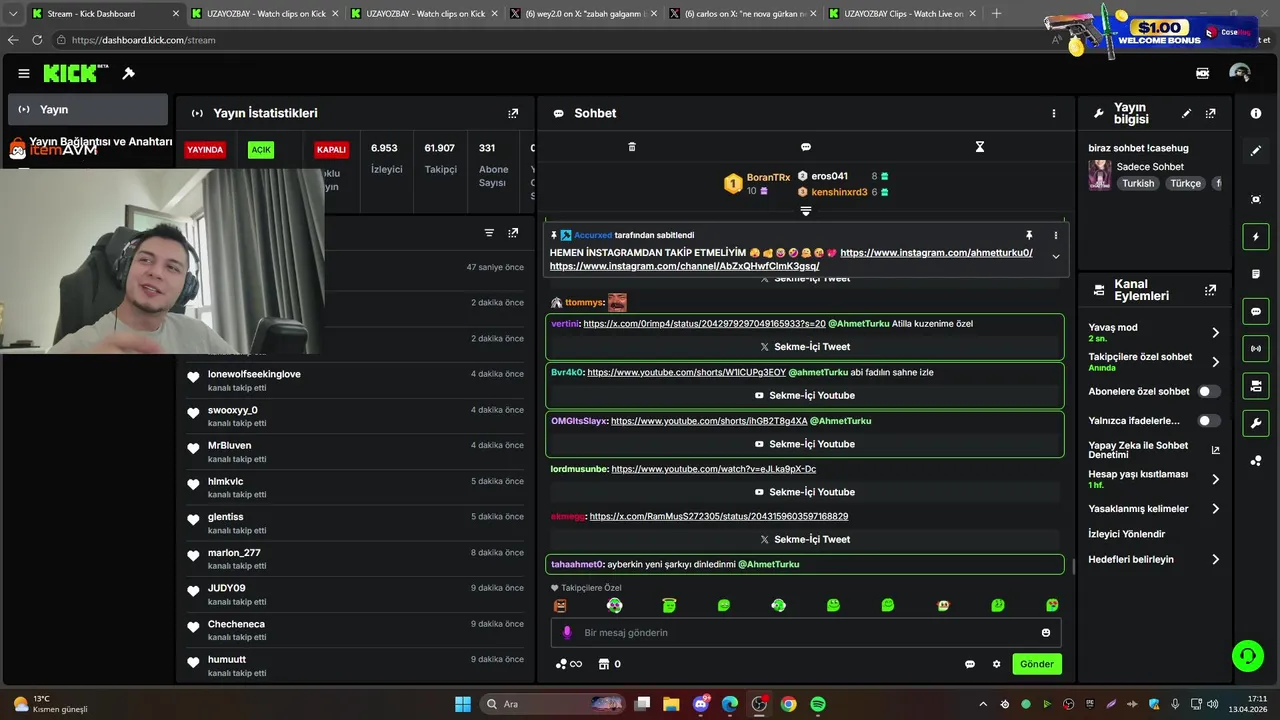Screen dimensions: 1280x720
Task: Toggle the lightning bolt widget in the sidebar
Action: (x=1256, y=237)
